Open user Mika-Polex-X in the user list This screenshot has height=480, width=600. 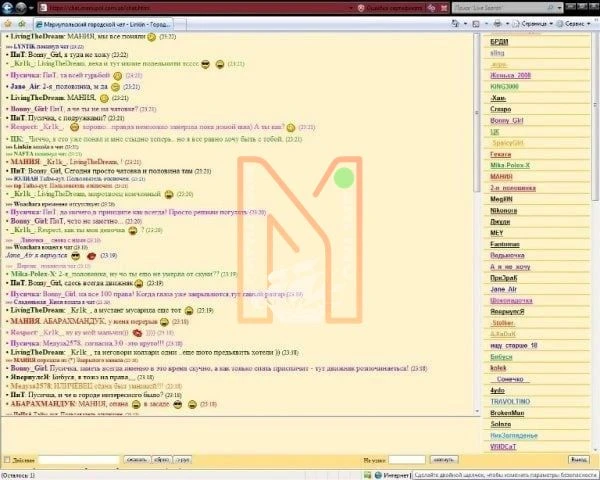(x=511, y=165)
